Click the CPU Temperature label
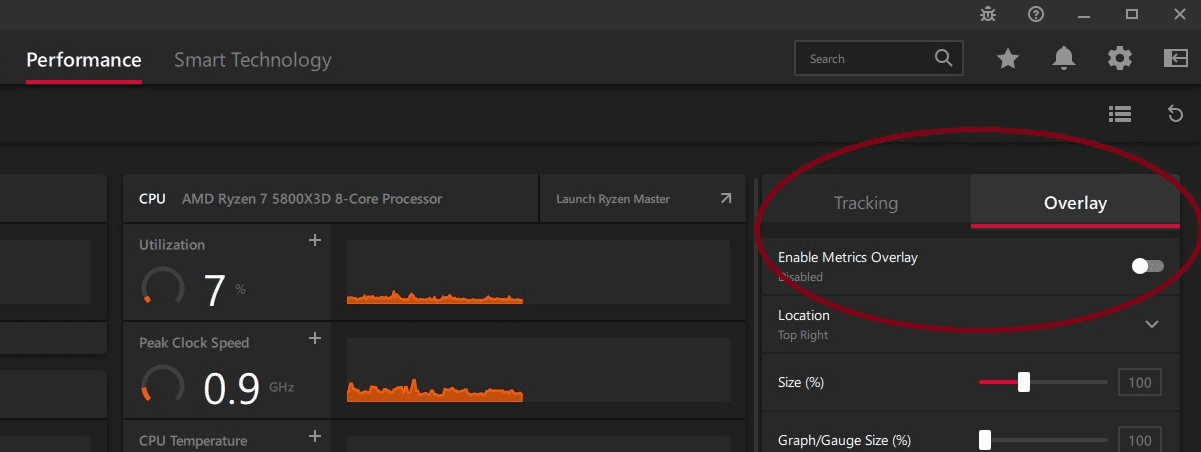The height and width of the screenshot is (452, 1201). coord(193,440)
